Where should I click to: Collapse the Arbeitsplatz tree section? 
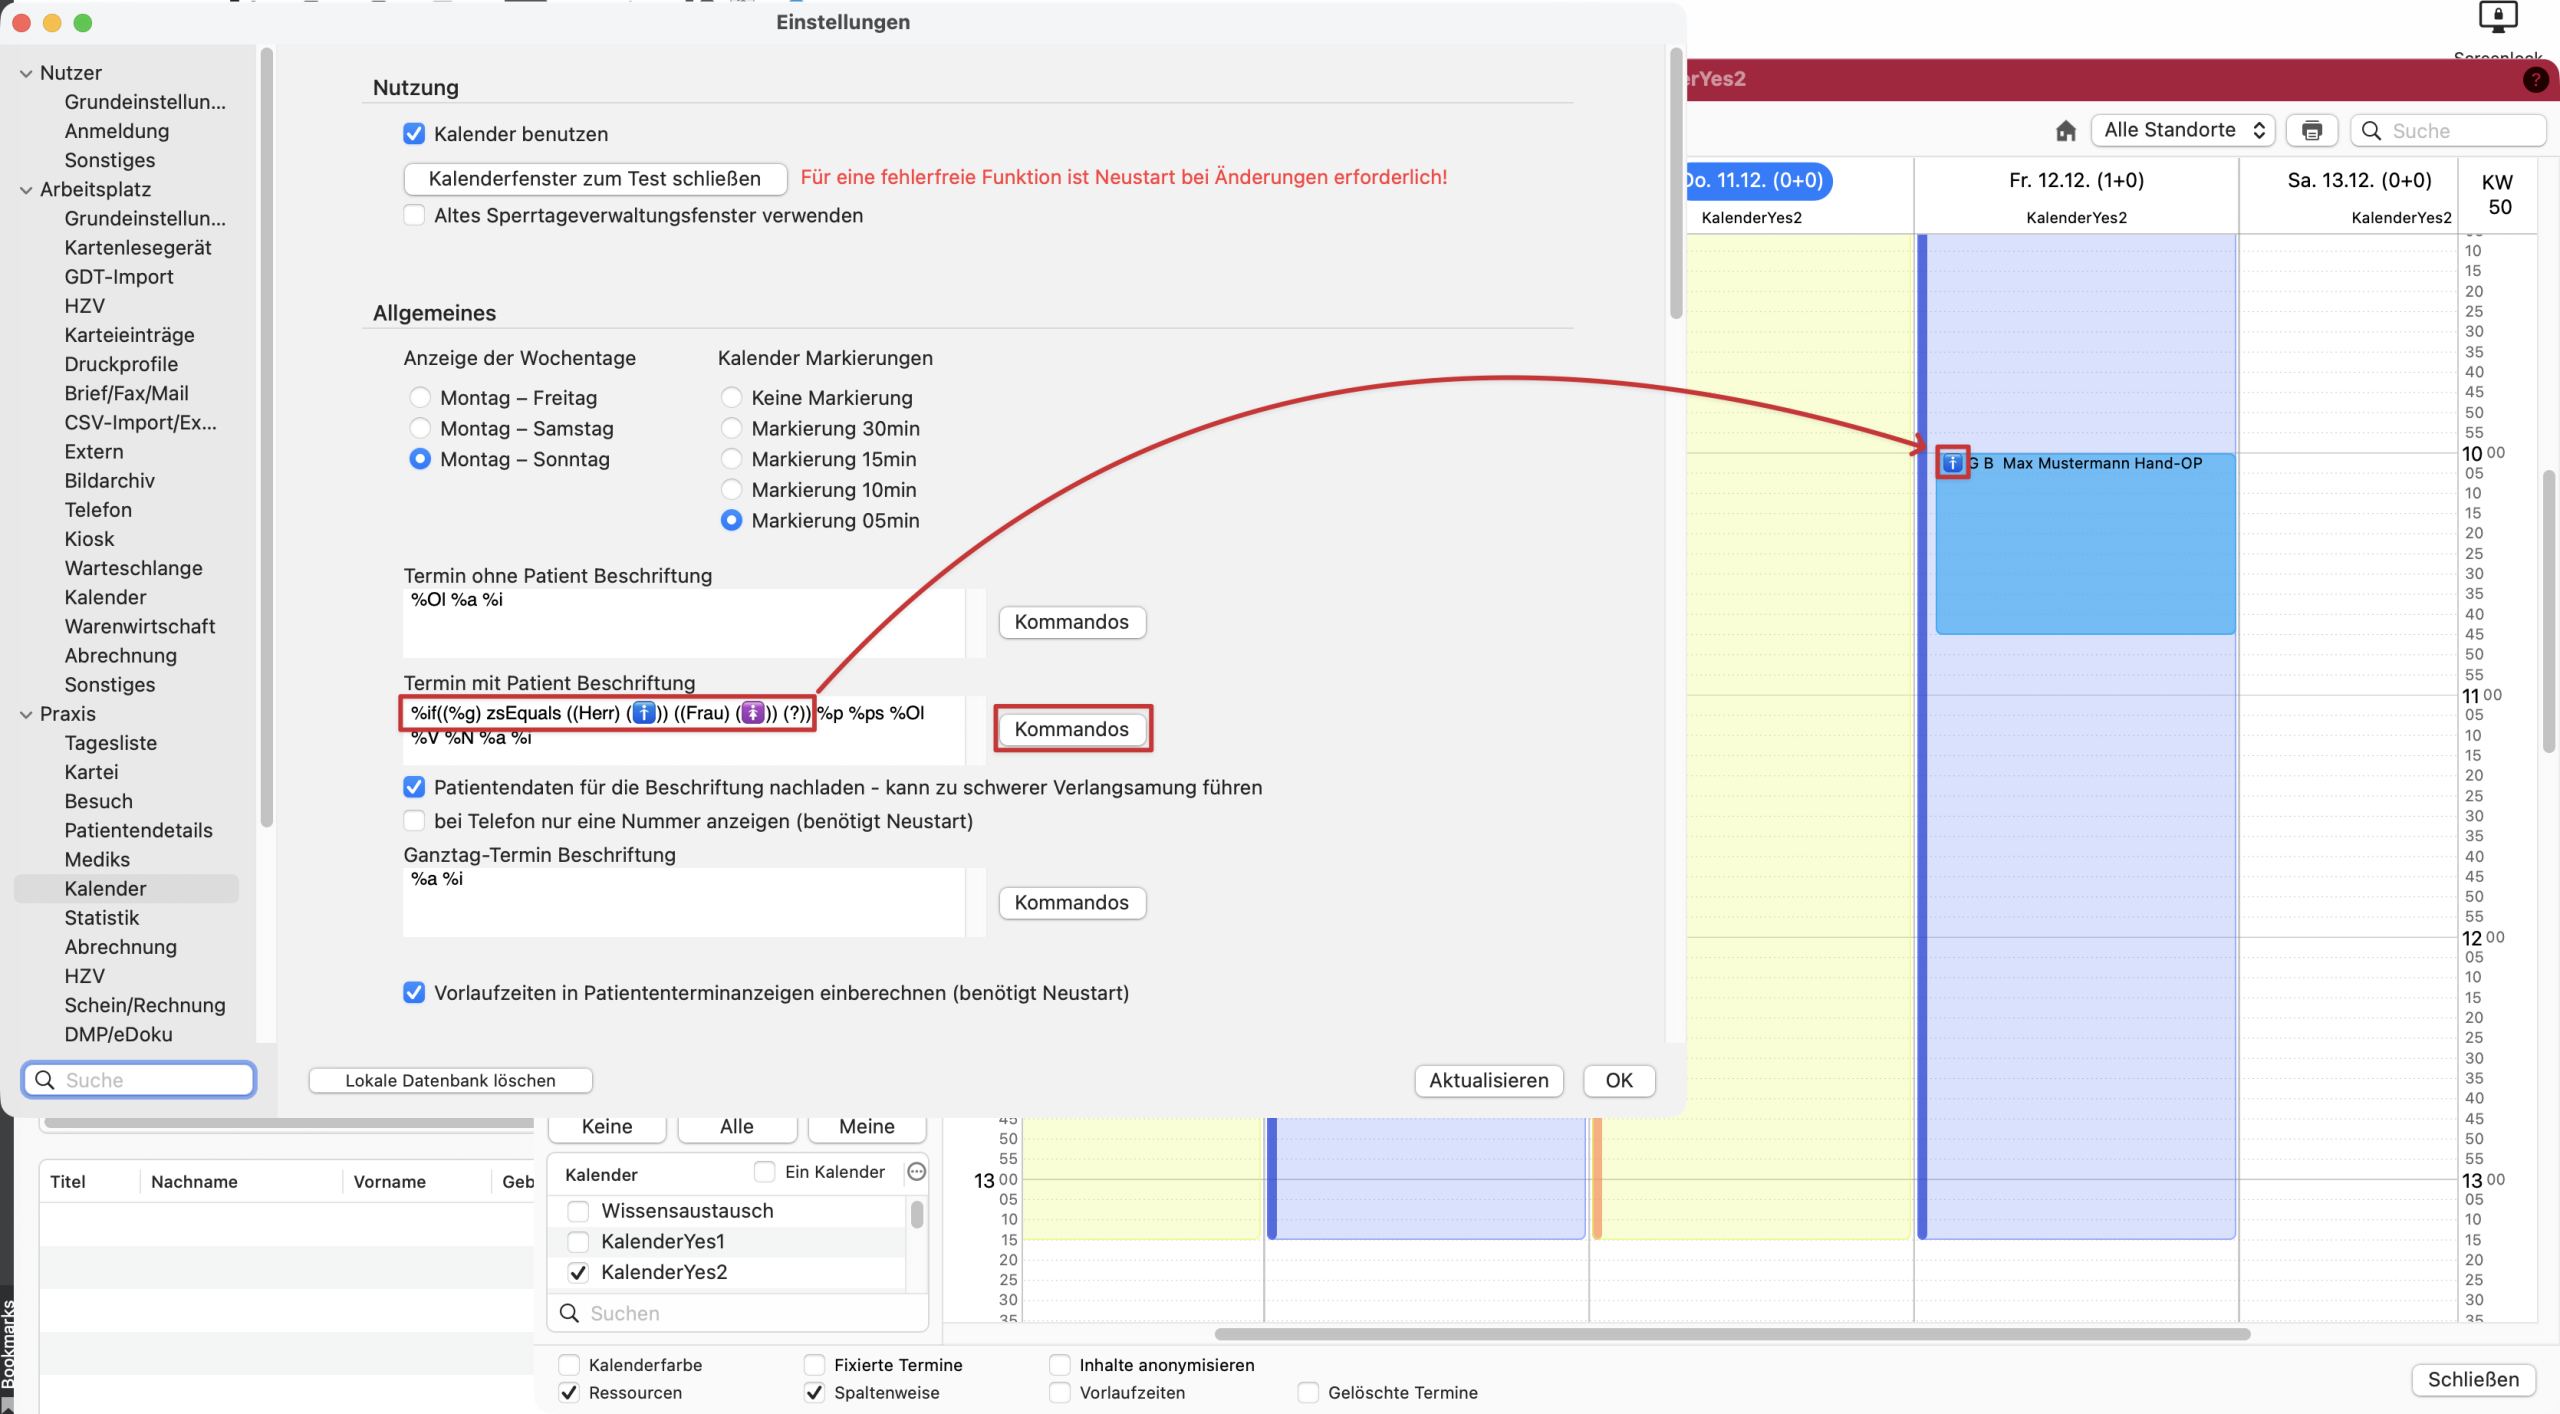pyautogui.click(x=26, y=190)
